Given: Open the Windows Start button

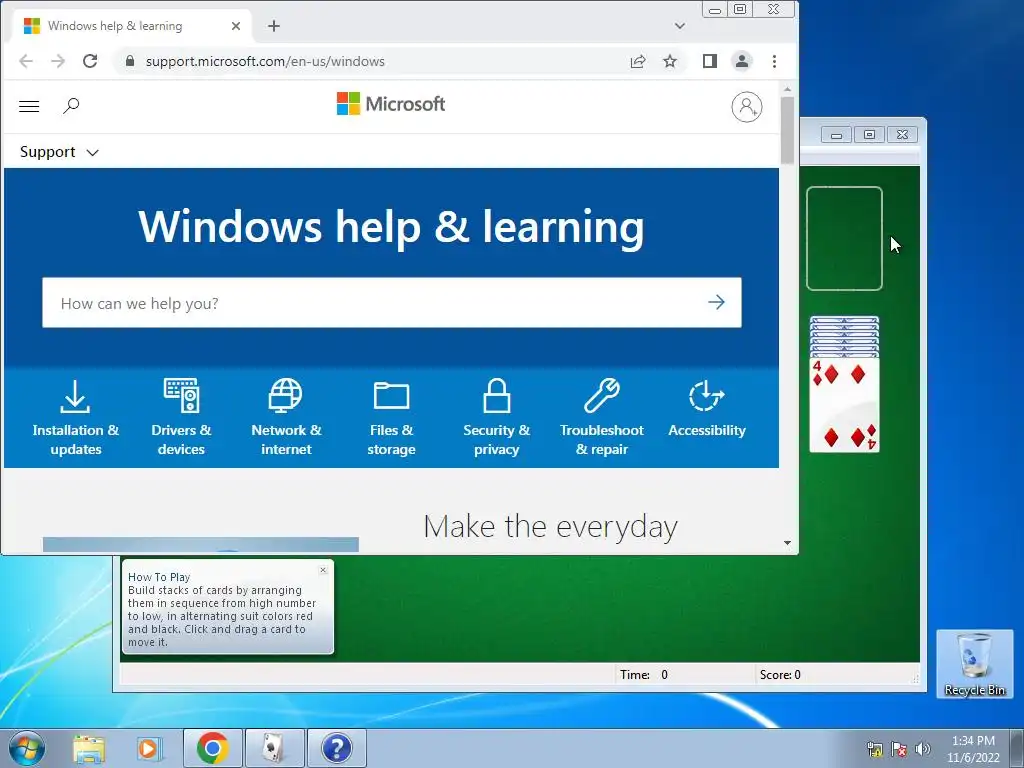Looking at the screenshot, I should click(27, 748).
